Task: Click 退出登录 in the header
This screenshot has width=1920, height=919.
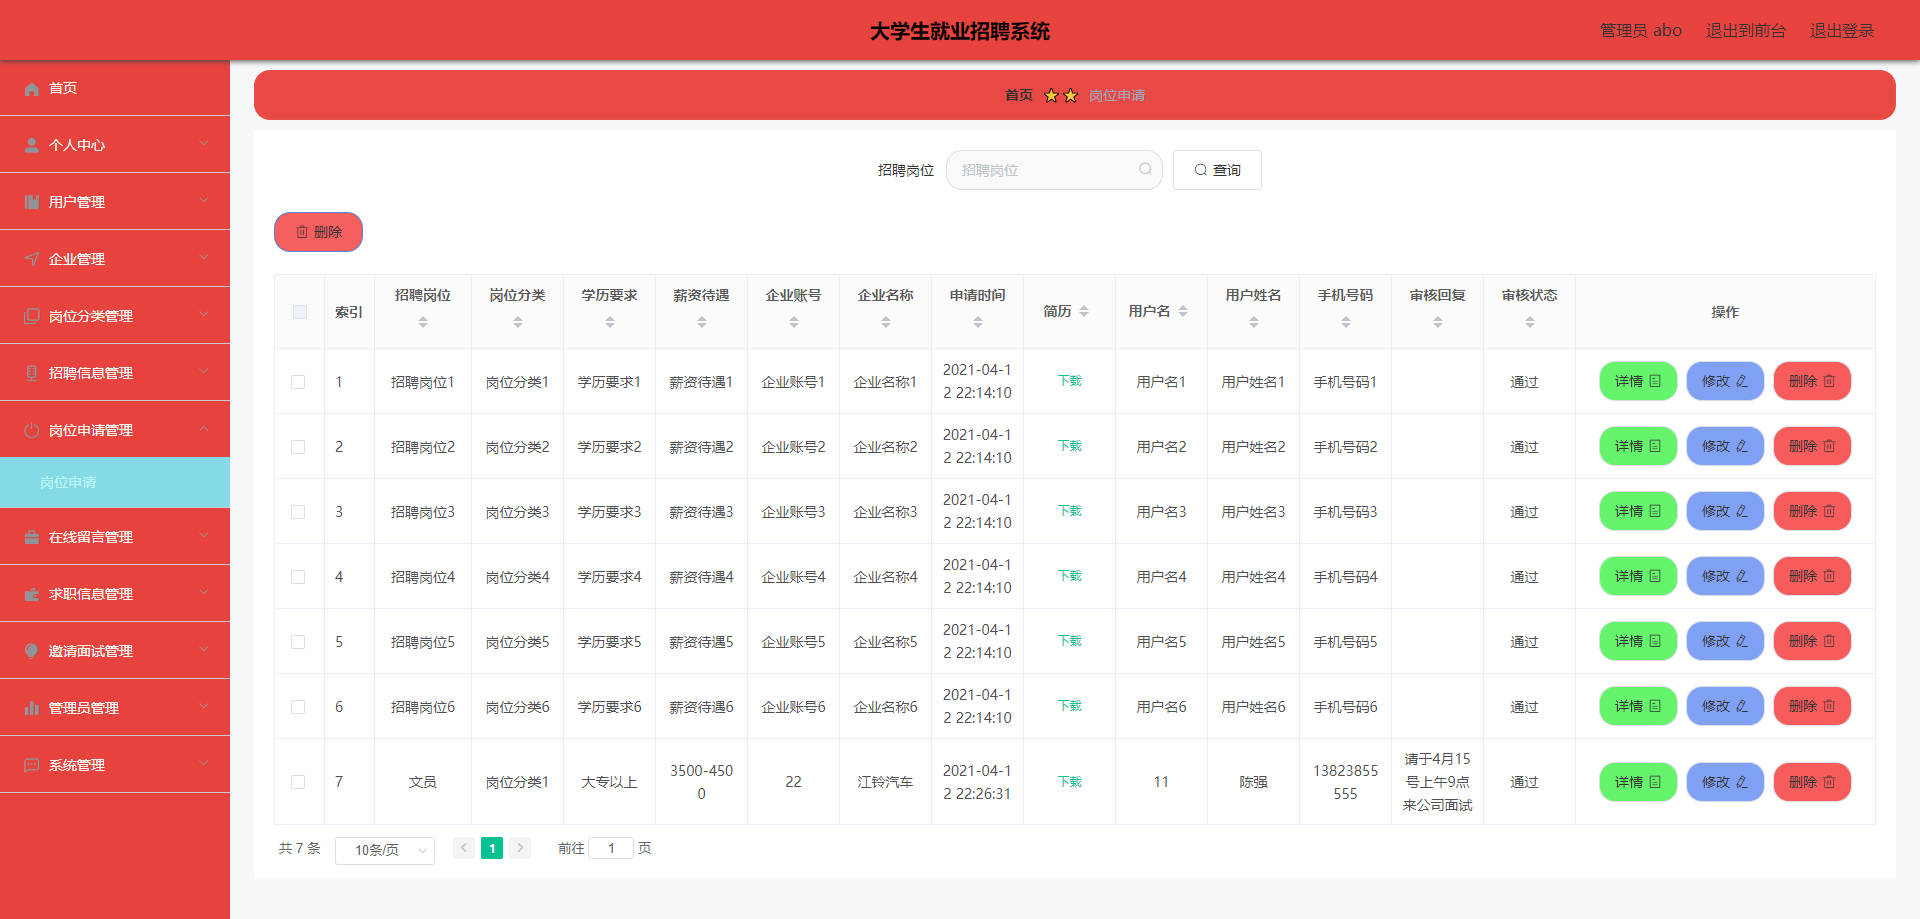Action: click(1842, 31)
